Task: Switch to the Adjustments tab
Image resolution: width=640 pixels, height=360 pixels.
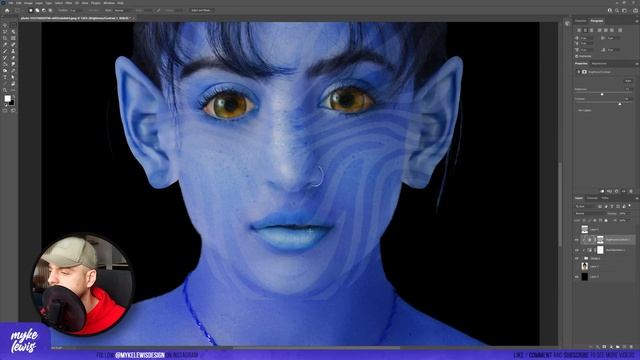Action: pos(599,64)
